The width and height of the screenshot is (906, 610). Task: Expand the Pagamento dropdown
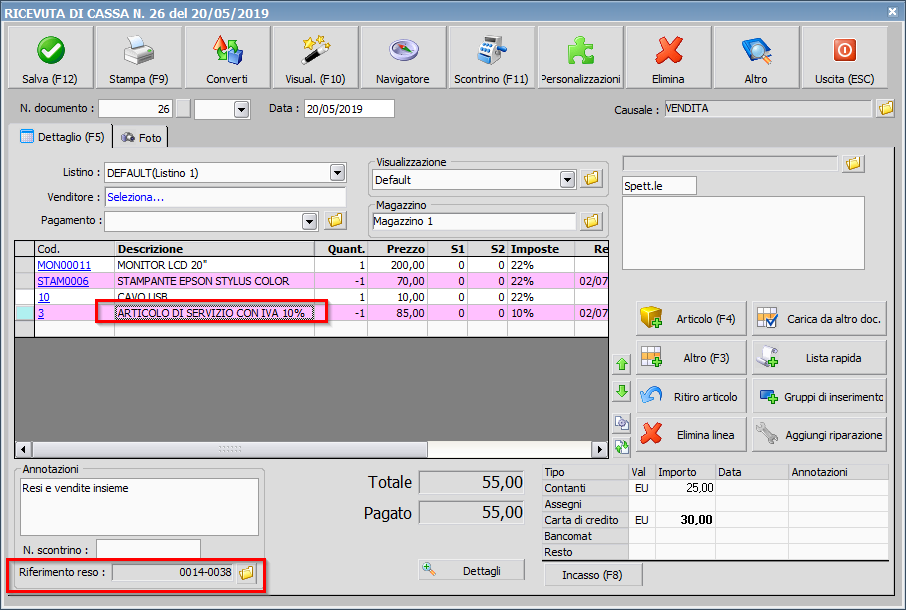(310, 221)
